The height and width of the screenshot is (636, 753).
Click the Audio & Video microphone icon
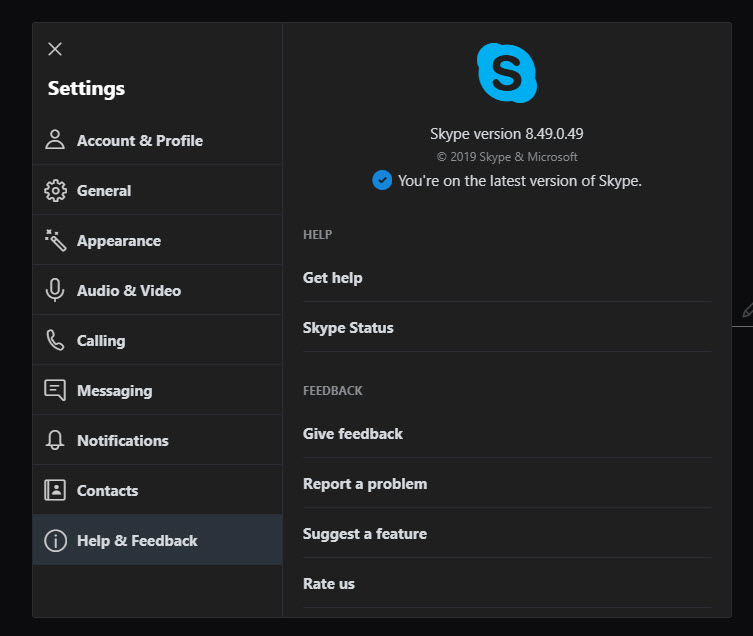point(55,290)
